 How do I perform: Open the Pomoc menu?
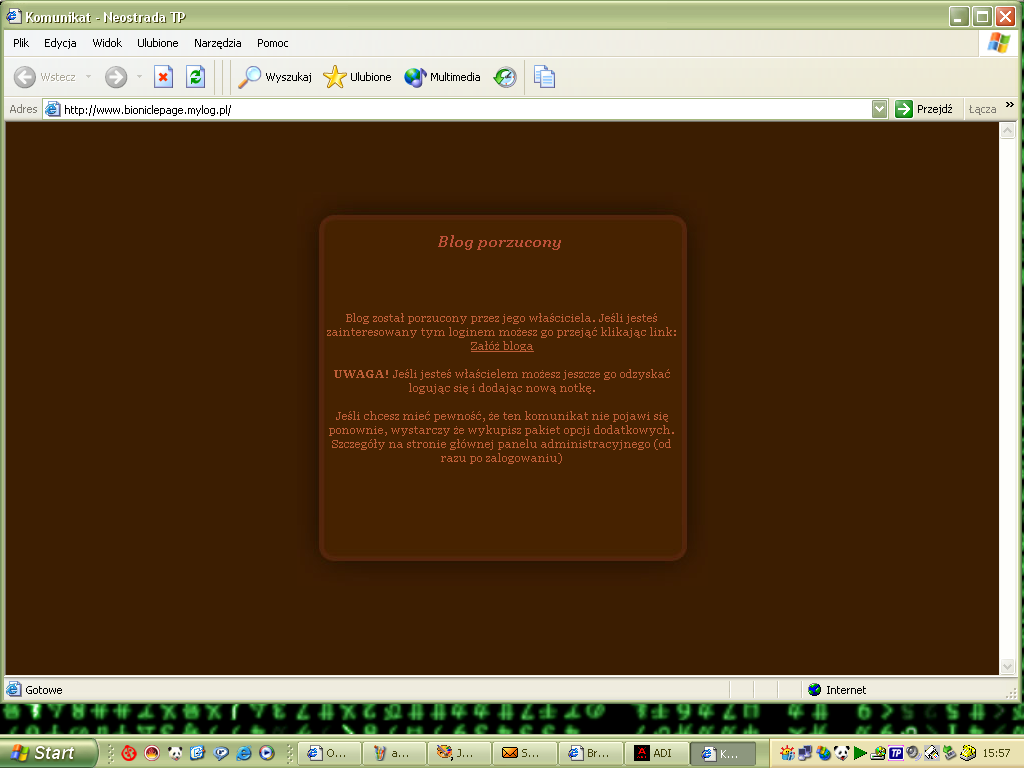[272, 43]
